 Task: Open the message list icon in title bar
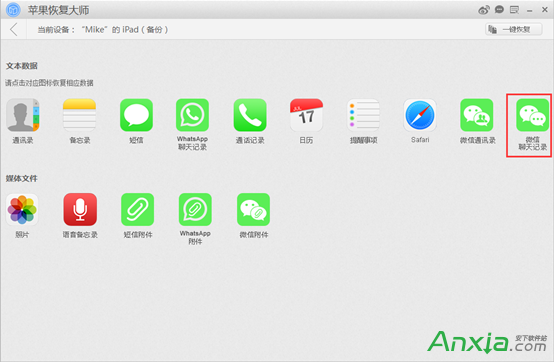point(514,10)
